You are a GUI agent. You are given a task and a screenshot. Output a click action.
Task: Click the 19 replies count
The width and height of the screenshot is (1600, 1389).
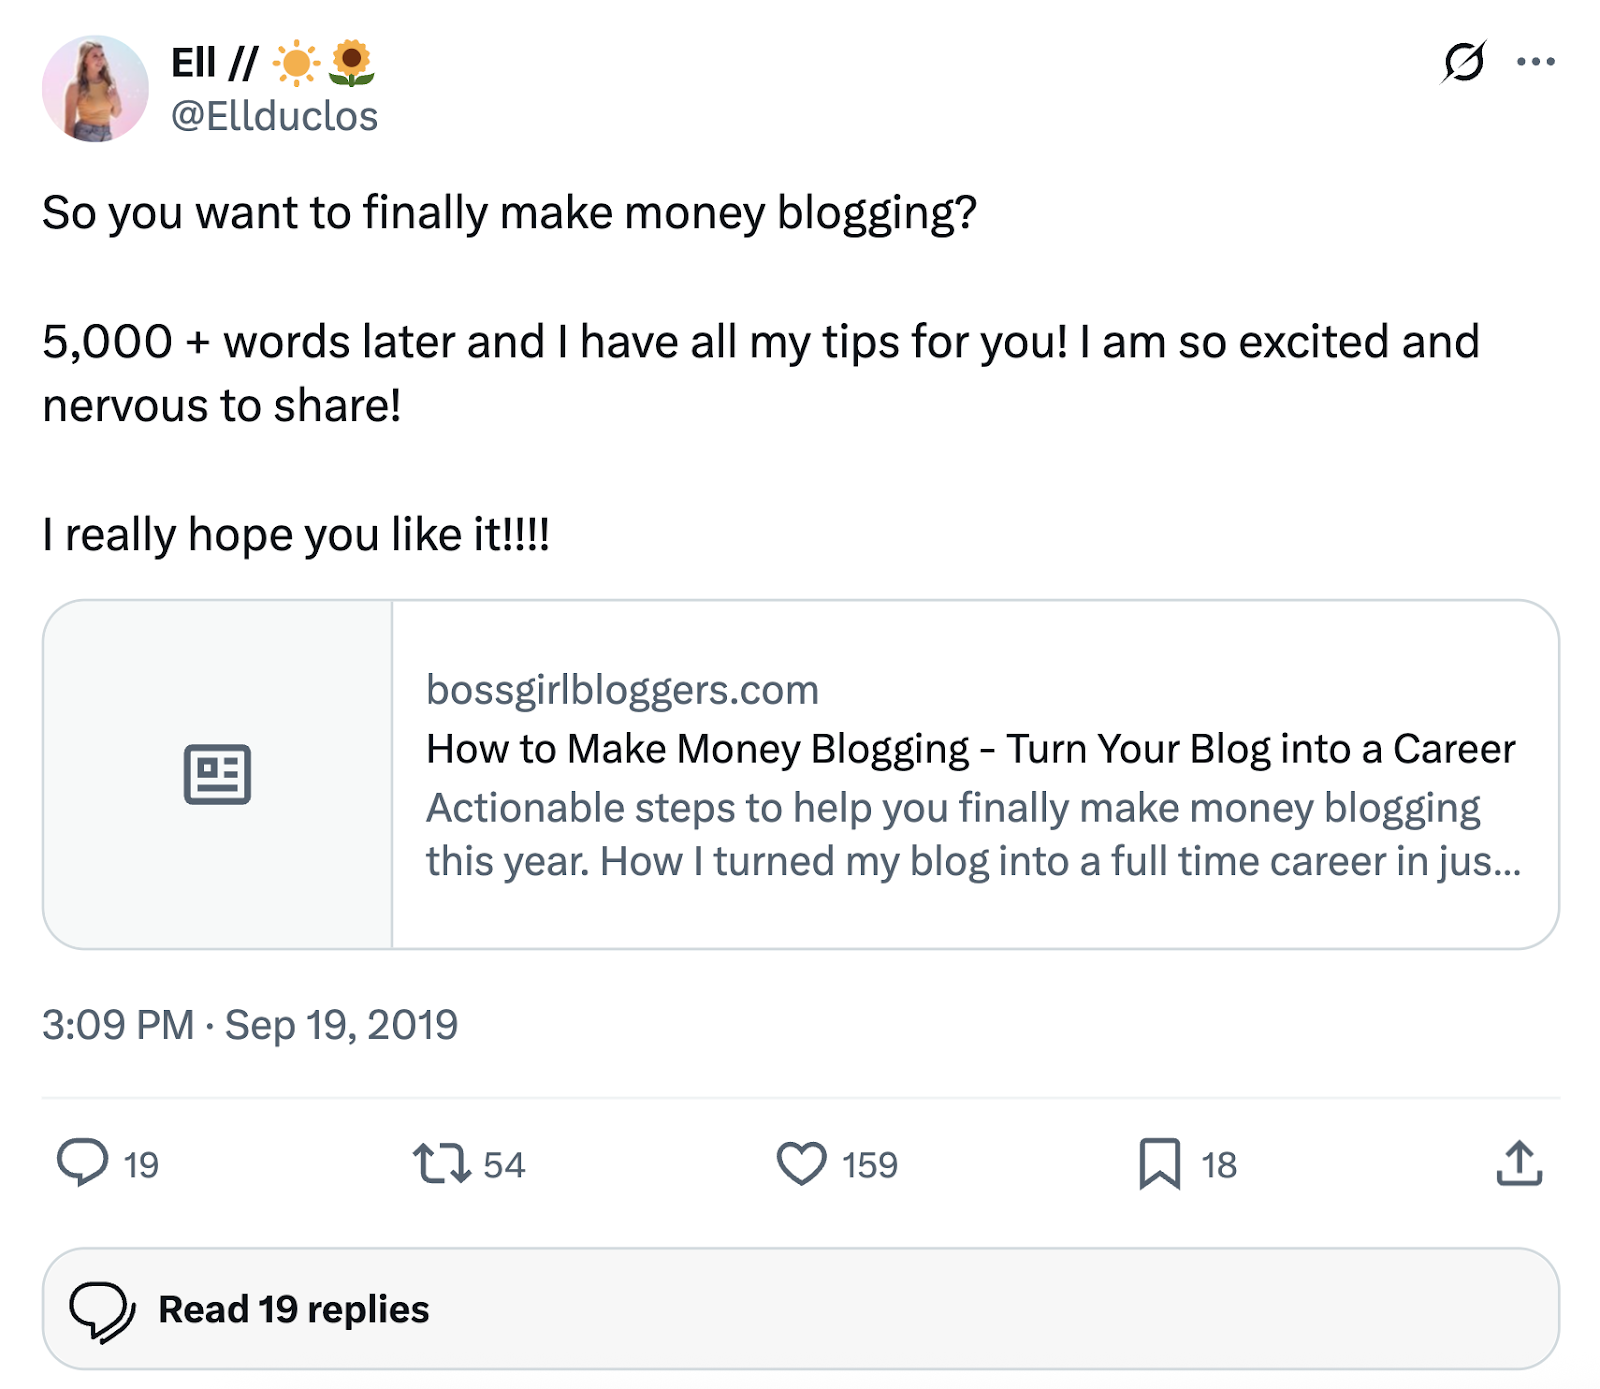pos(140,1163)
